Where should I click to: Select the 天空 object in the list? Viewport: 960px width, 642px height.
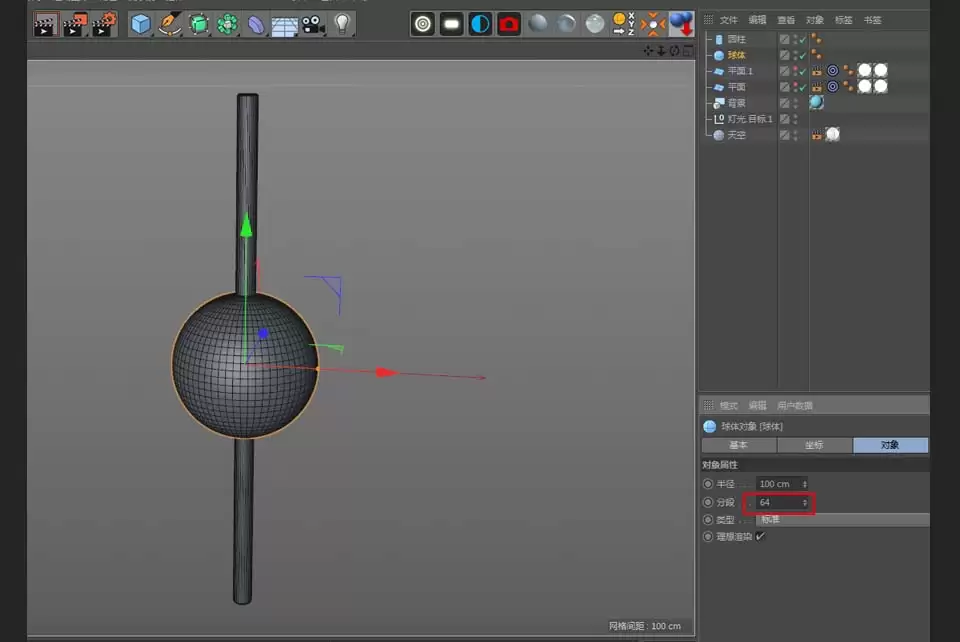pyautogui.click(x=737, y=134)
